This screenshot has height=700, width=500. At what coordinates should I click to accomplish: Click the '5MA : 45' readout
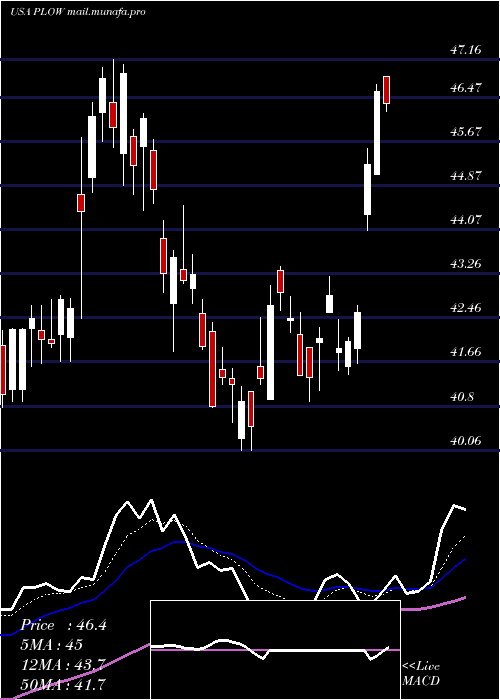(x=52, y=645)
